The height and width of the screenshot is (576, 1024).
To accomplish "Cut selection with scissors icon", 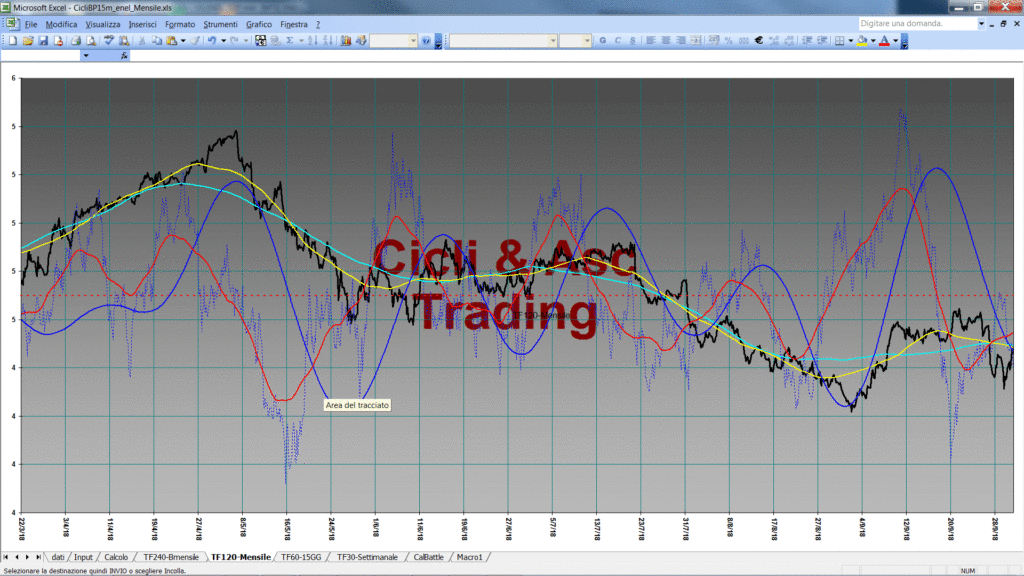I will click(x=141, y=40).
